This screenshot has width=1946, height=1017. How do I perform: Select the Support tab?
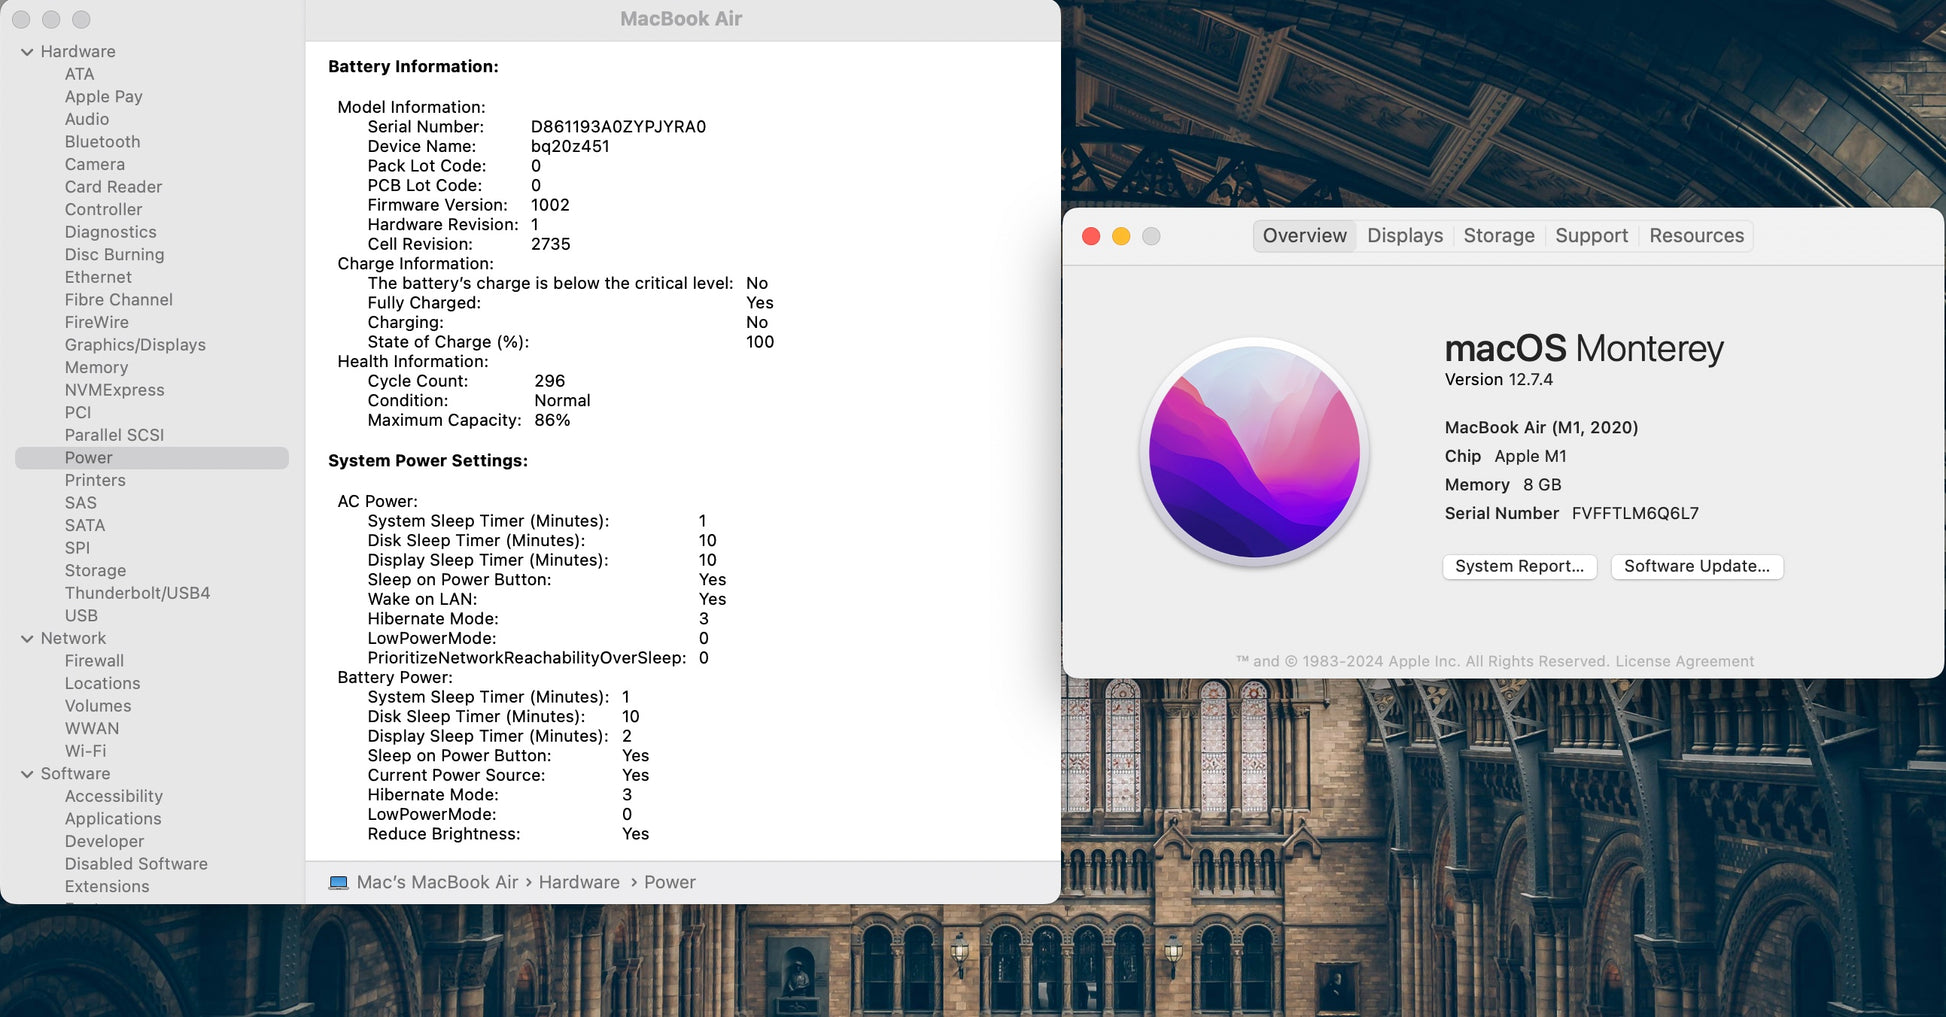1591,236
